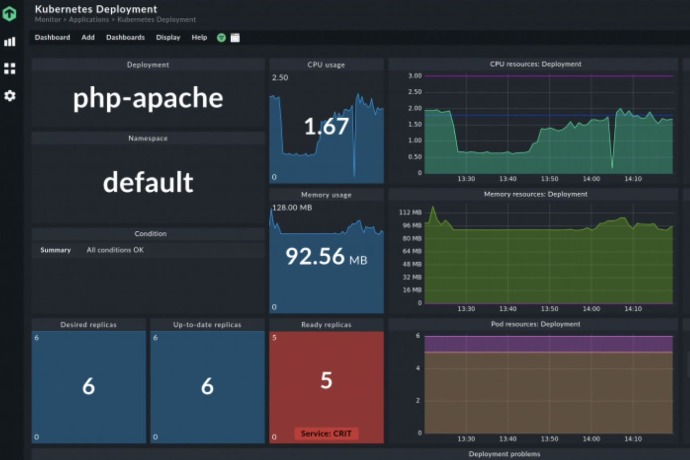690x460 pixels.
Task: Open the Add menu
Action: coord(88,37)
